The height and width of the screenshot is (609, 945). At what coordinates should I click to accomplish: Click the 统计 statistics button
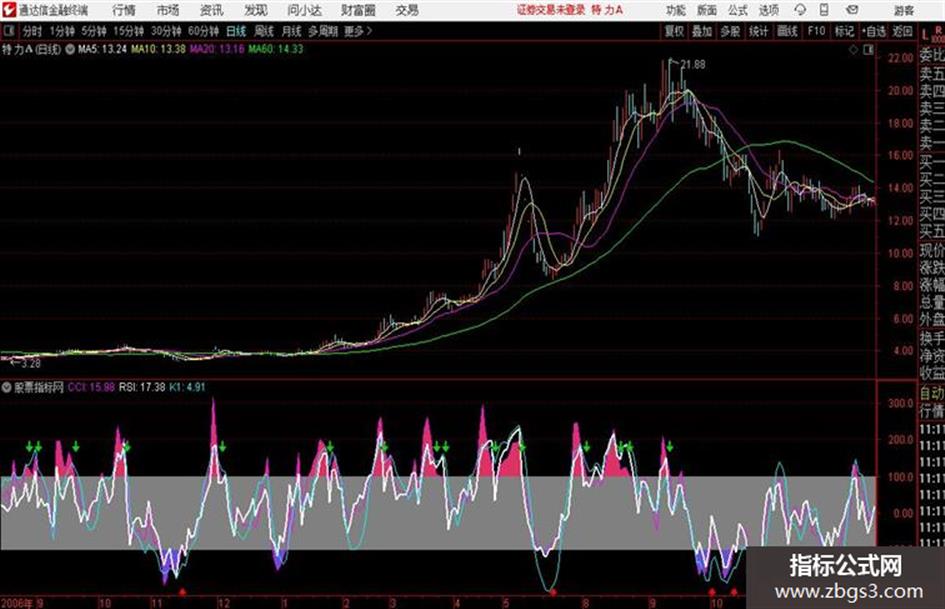758,31
